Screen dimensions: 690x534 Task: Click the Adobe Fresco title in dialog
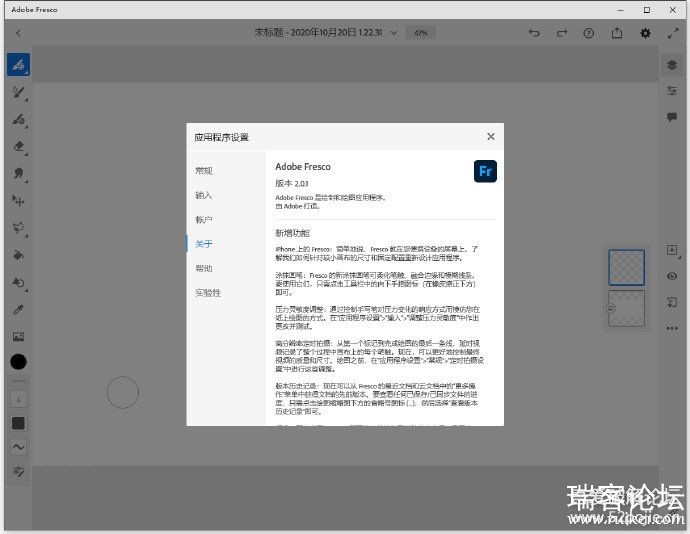coord(303,166)
